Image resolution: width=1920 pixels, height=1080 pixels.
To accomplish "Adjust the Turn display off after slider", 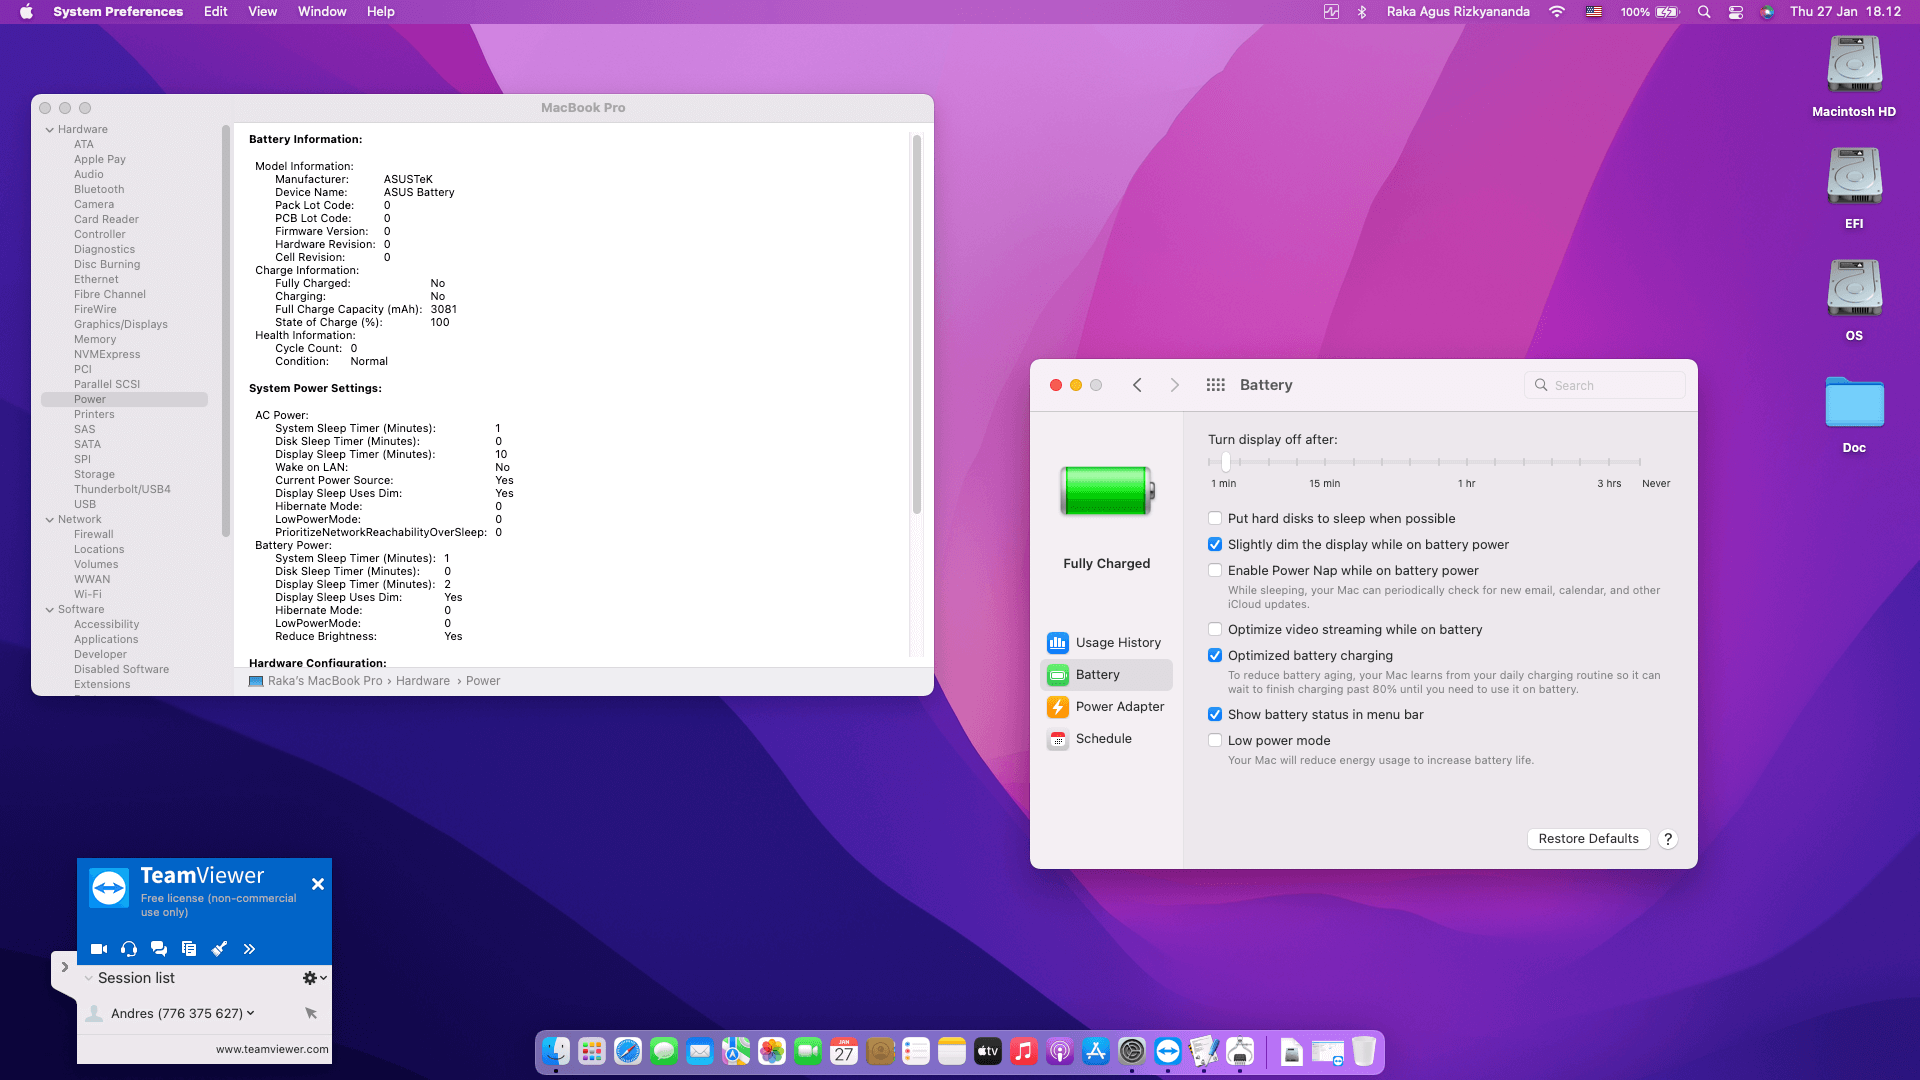I will pyautogui.click(x=1226, y=462).
